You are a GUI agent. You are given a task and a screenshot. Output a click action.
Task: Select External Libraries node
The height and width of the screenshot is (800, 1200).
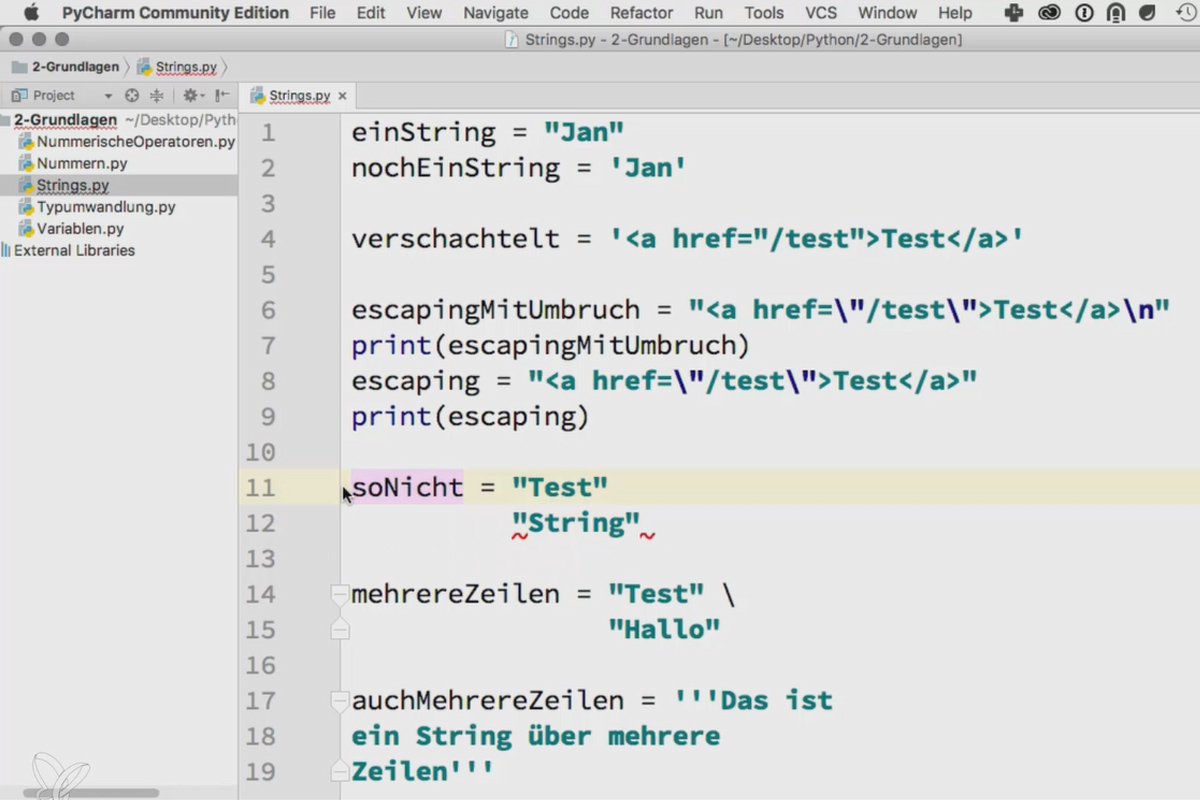pyautogui.click(x=73, y=251)
